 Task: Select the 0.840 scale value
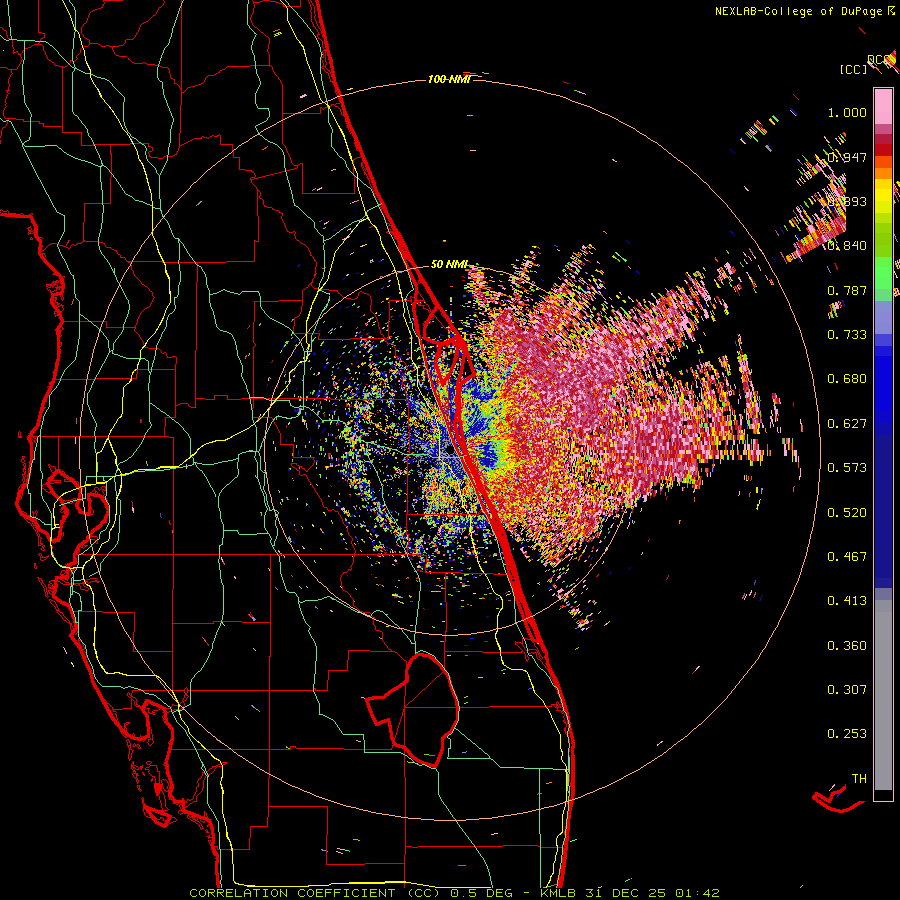tap(847, 246)
